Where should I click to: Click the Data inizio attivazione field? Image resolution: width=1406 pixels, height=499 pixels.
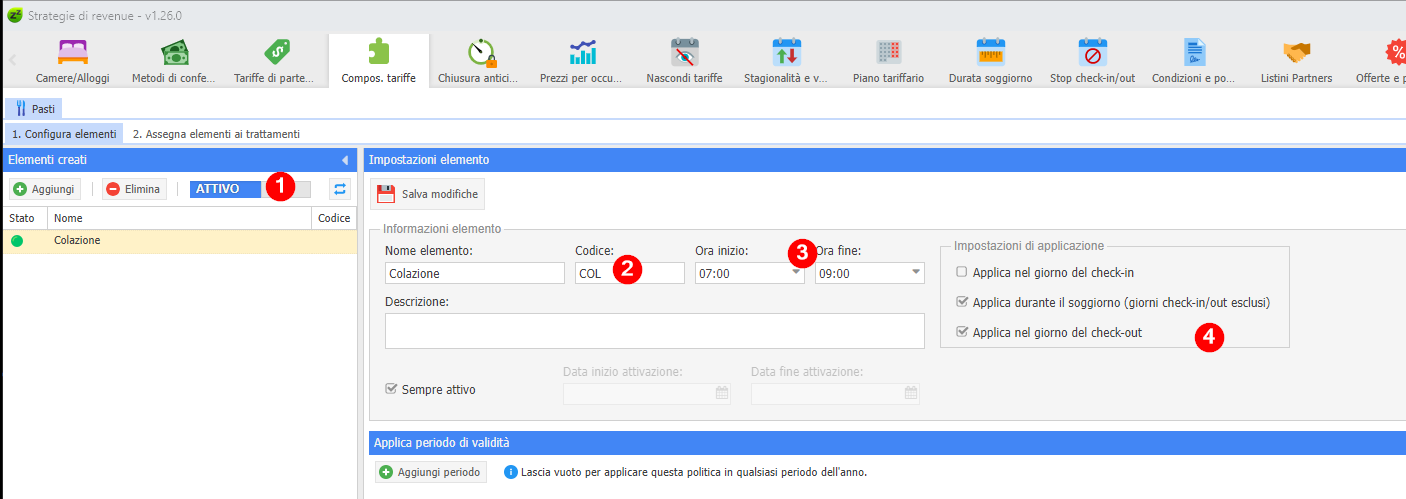tap(647, 394)
